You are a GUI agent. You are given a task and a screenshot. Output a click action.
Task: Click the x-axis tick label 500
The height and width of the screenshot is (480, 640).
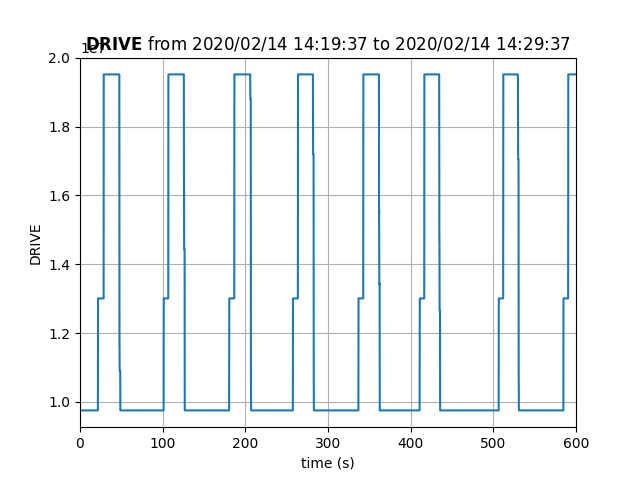click(493, 443)
